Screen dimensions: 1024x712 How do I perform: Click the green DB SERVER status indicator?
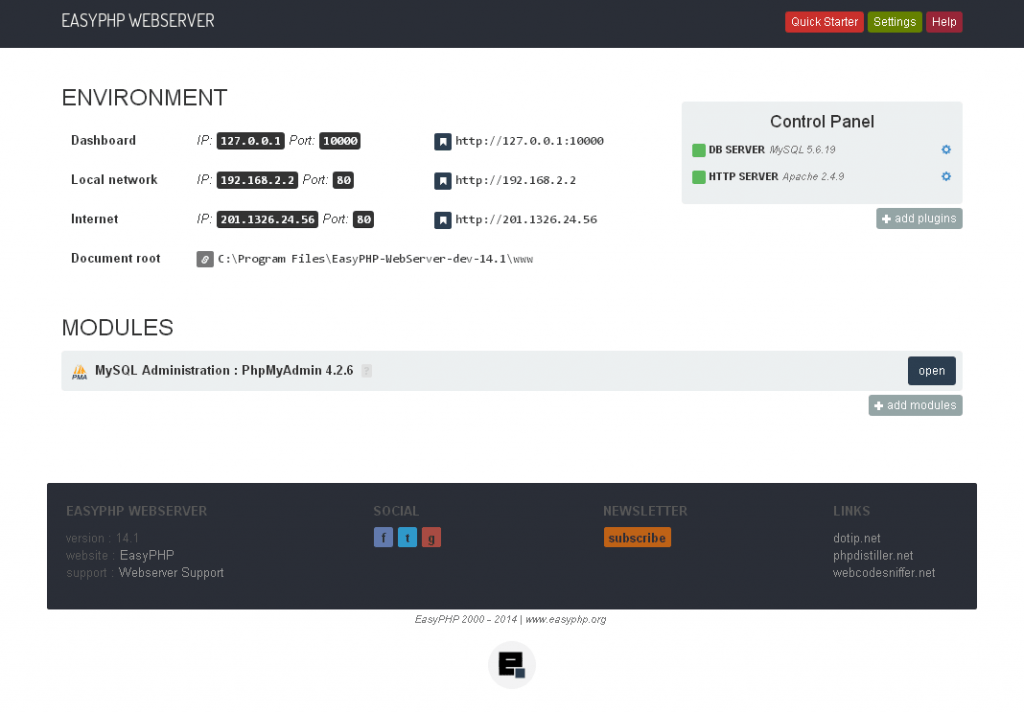(x=699, y=150)
